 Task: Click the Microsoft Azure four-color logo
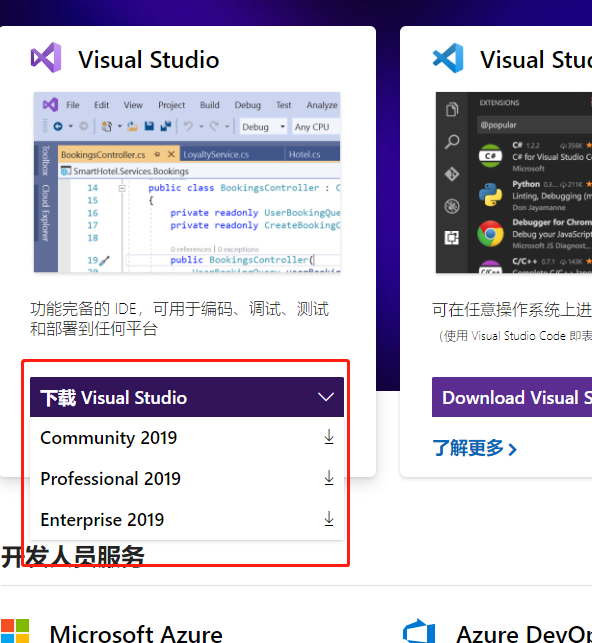[15, 631]
